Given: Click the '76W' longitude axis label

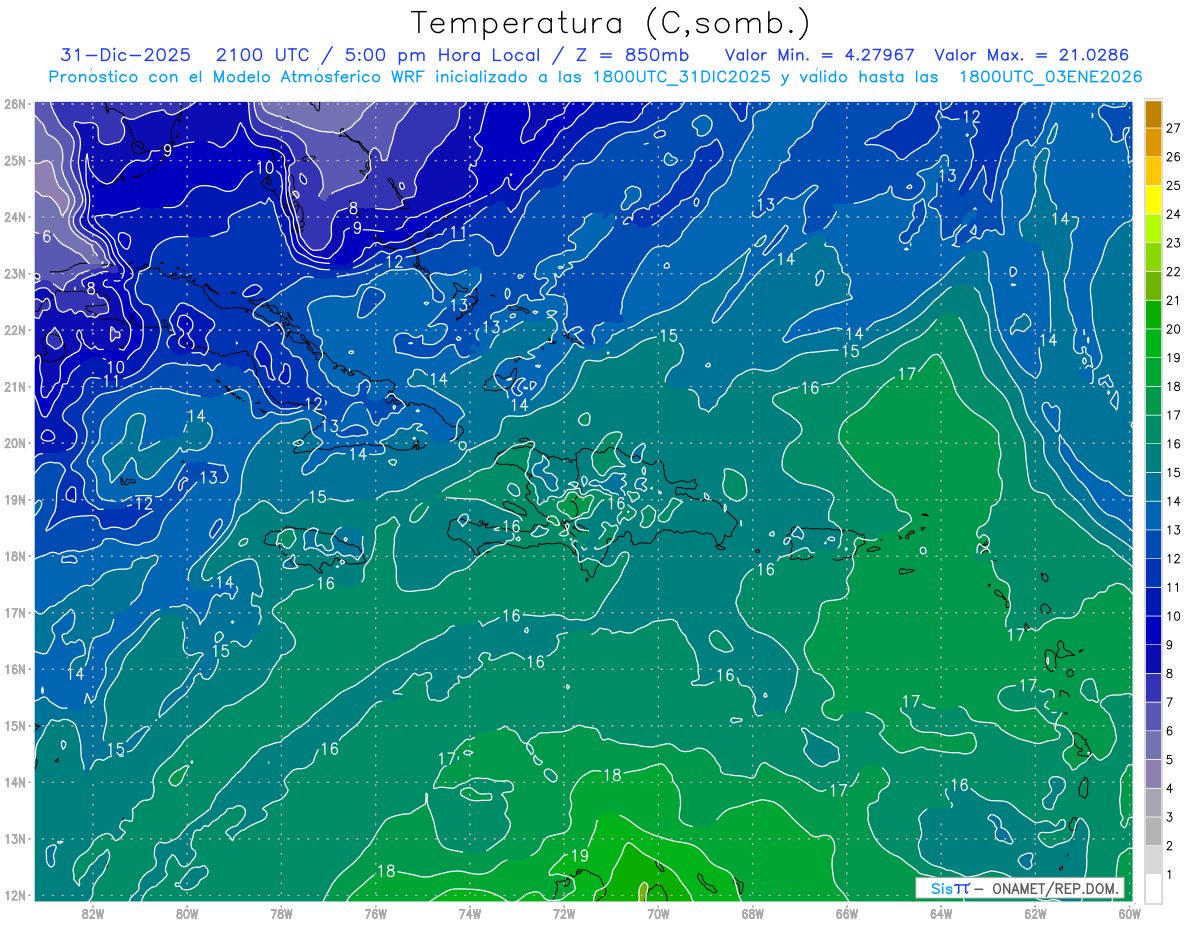Looking at the screenshot, I should pos(376,913).
